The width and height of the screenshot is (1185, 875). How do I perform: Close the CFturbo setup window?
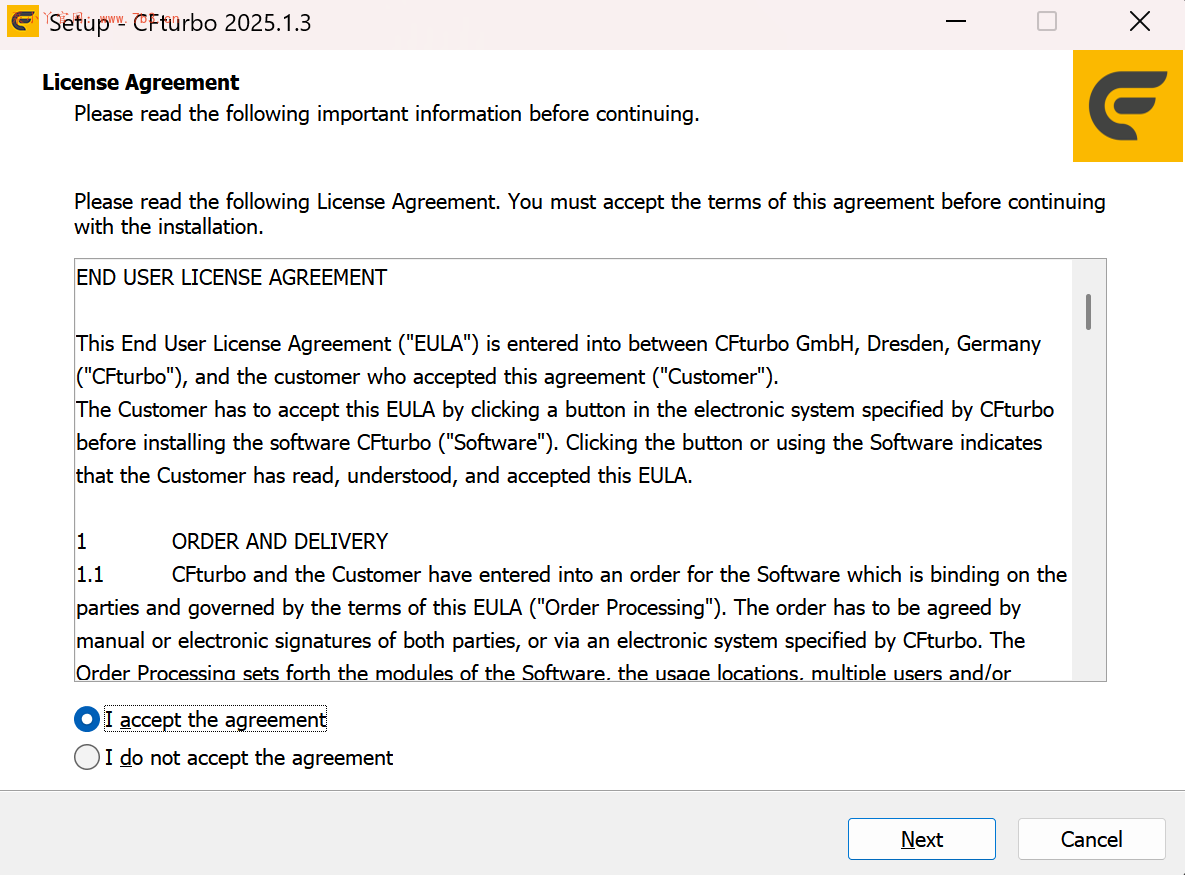pos(1139,22)
